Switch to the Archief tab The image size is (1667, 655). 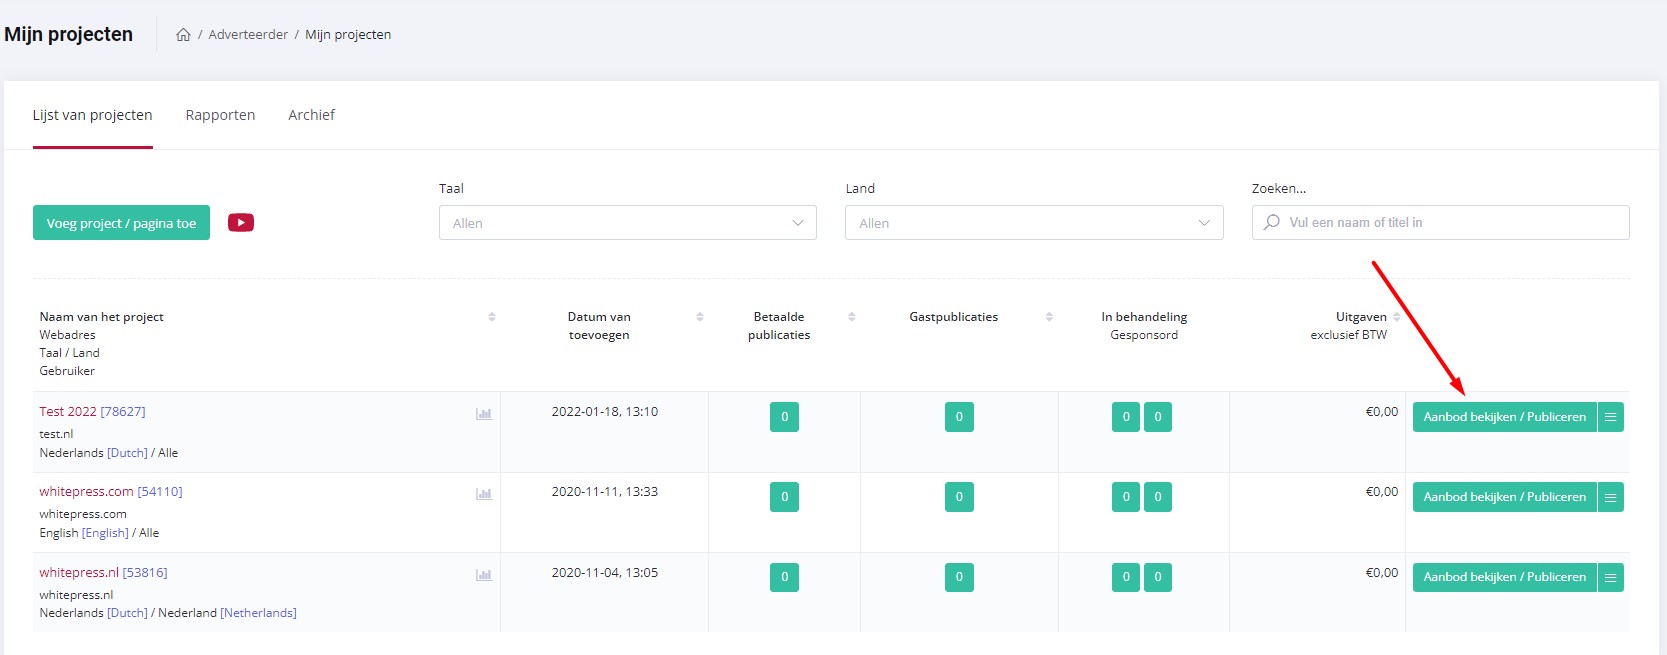tap(311, 115)
